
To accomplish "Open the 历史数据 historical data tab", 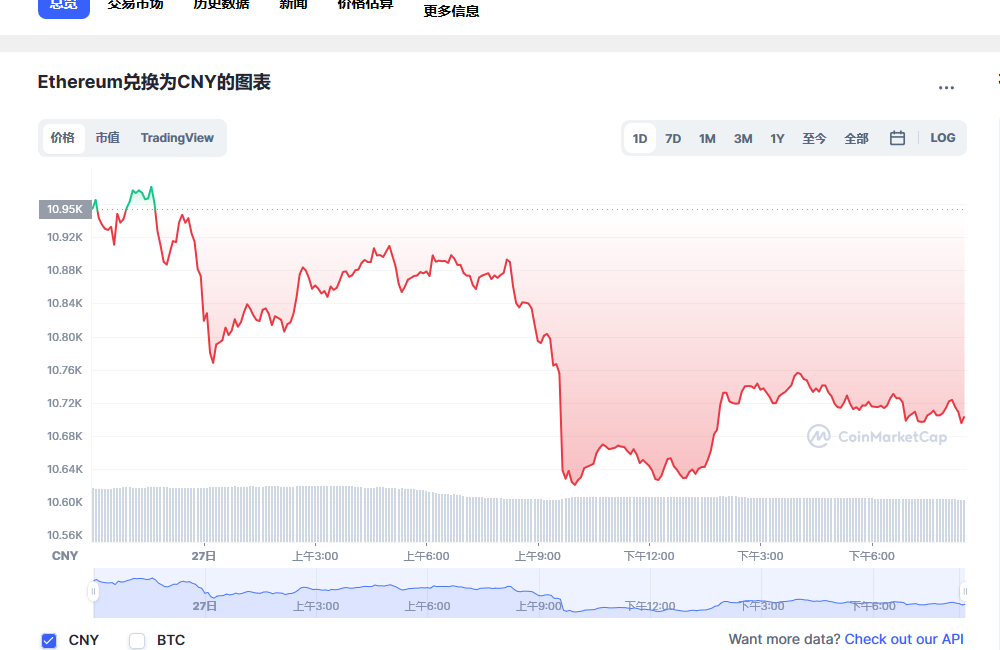I will 221,5.
